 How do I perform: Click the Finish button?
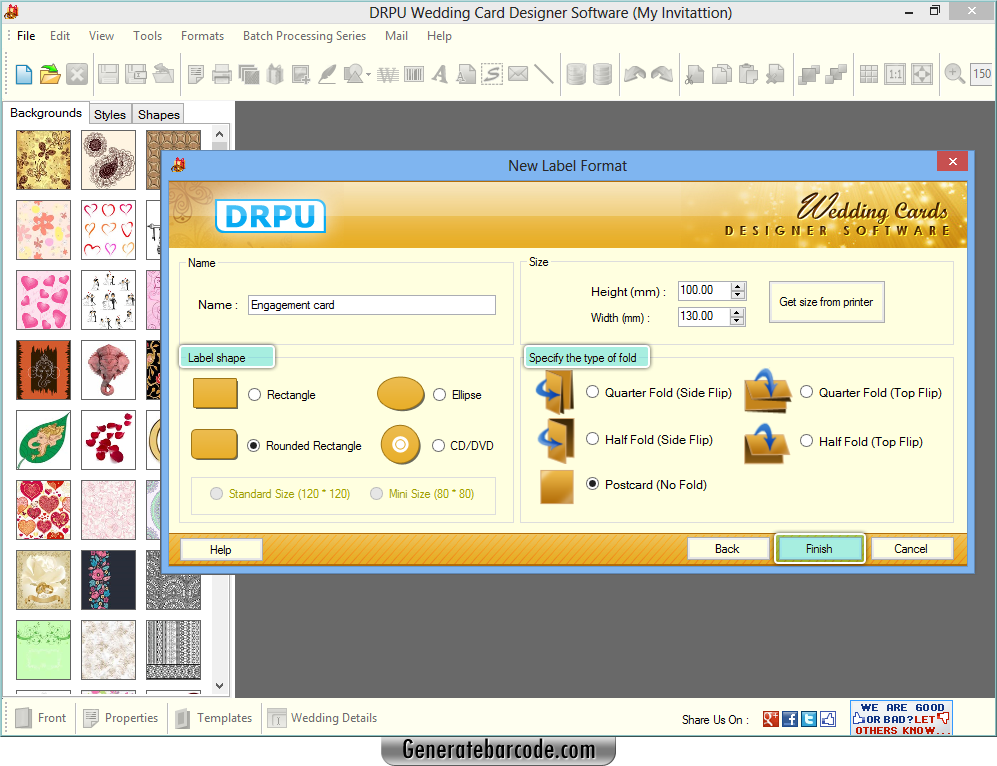pyautogui.click(x=819, y=549)
